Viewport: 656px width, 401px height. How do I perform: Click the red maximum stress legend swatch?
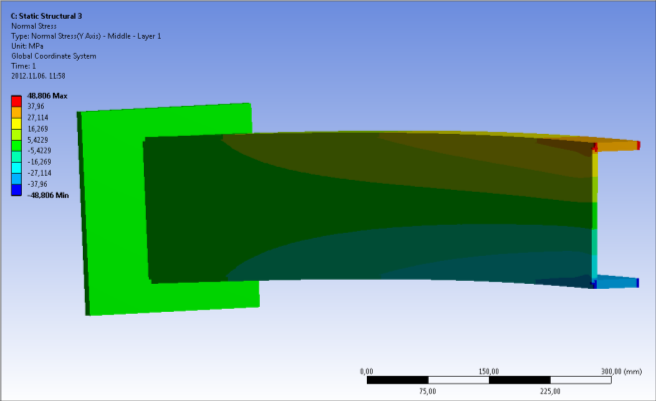click(x=16, y=101)
